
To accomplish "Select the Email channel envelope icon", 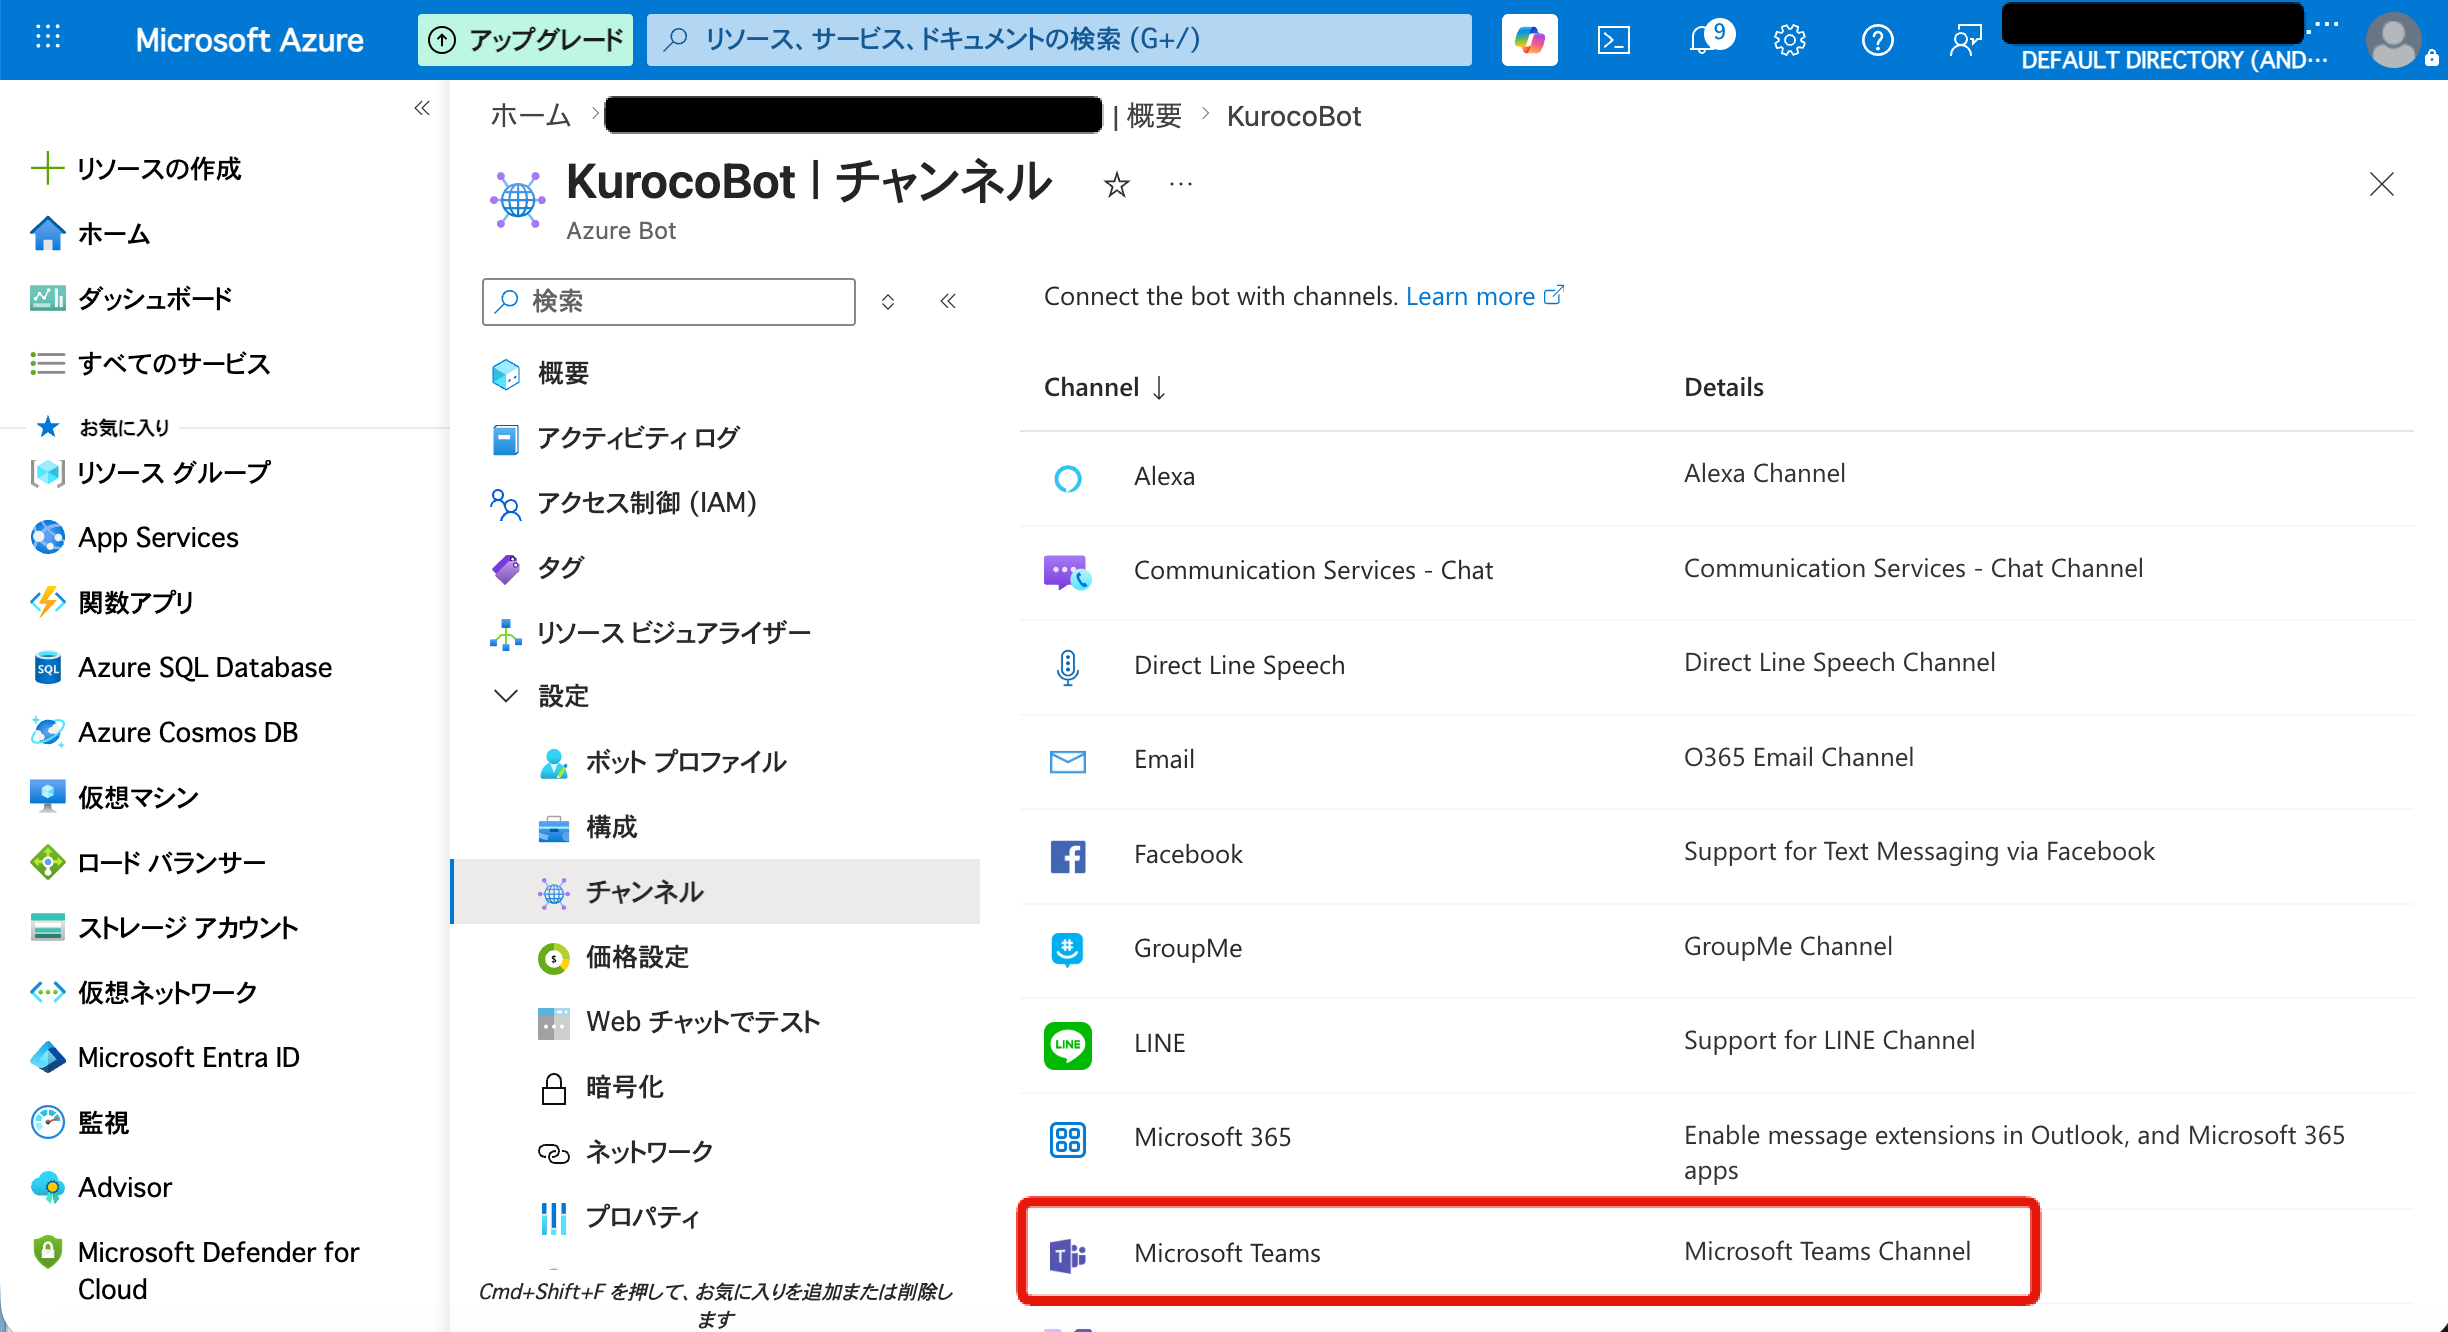I will click(x=1068, y=761).
